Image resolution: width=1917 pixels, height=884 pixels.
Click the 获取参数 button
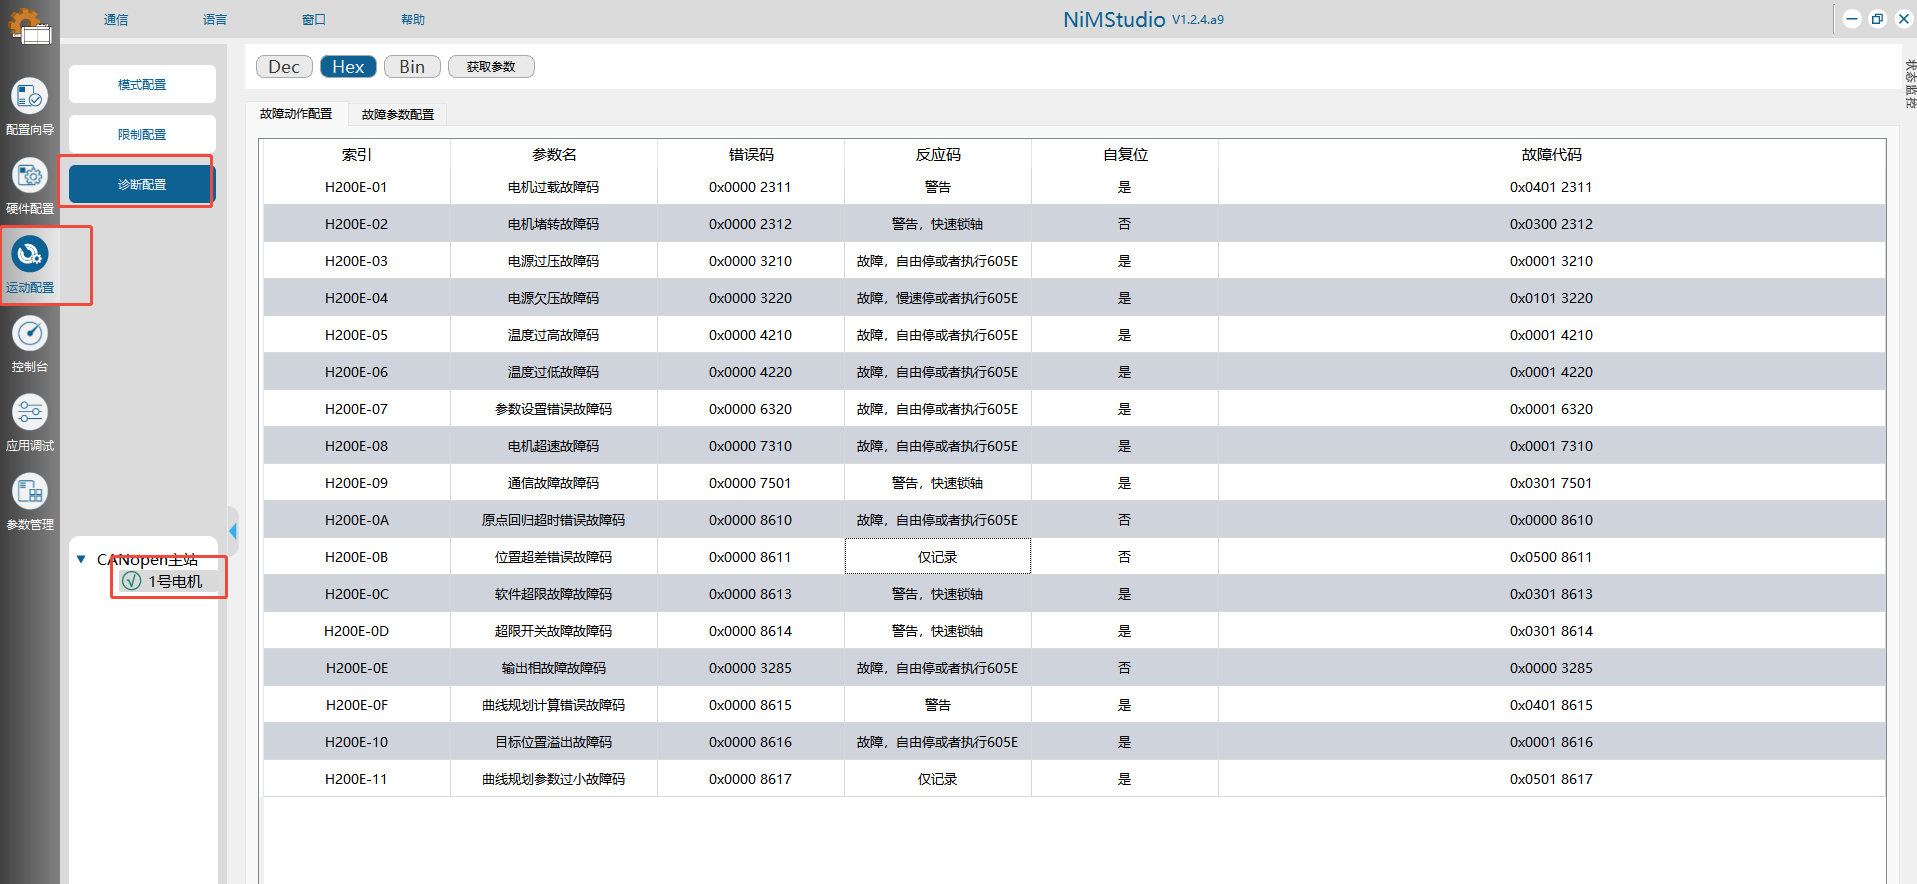(x=491, y=66)
